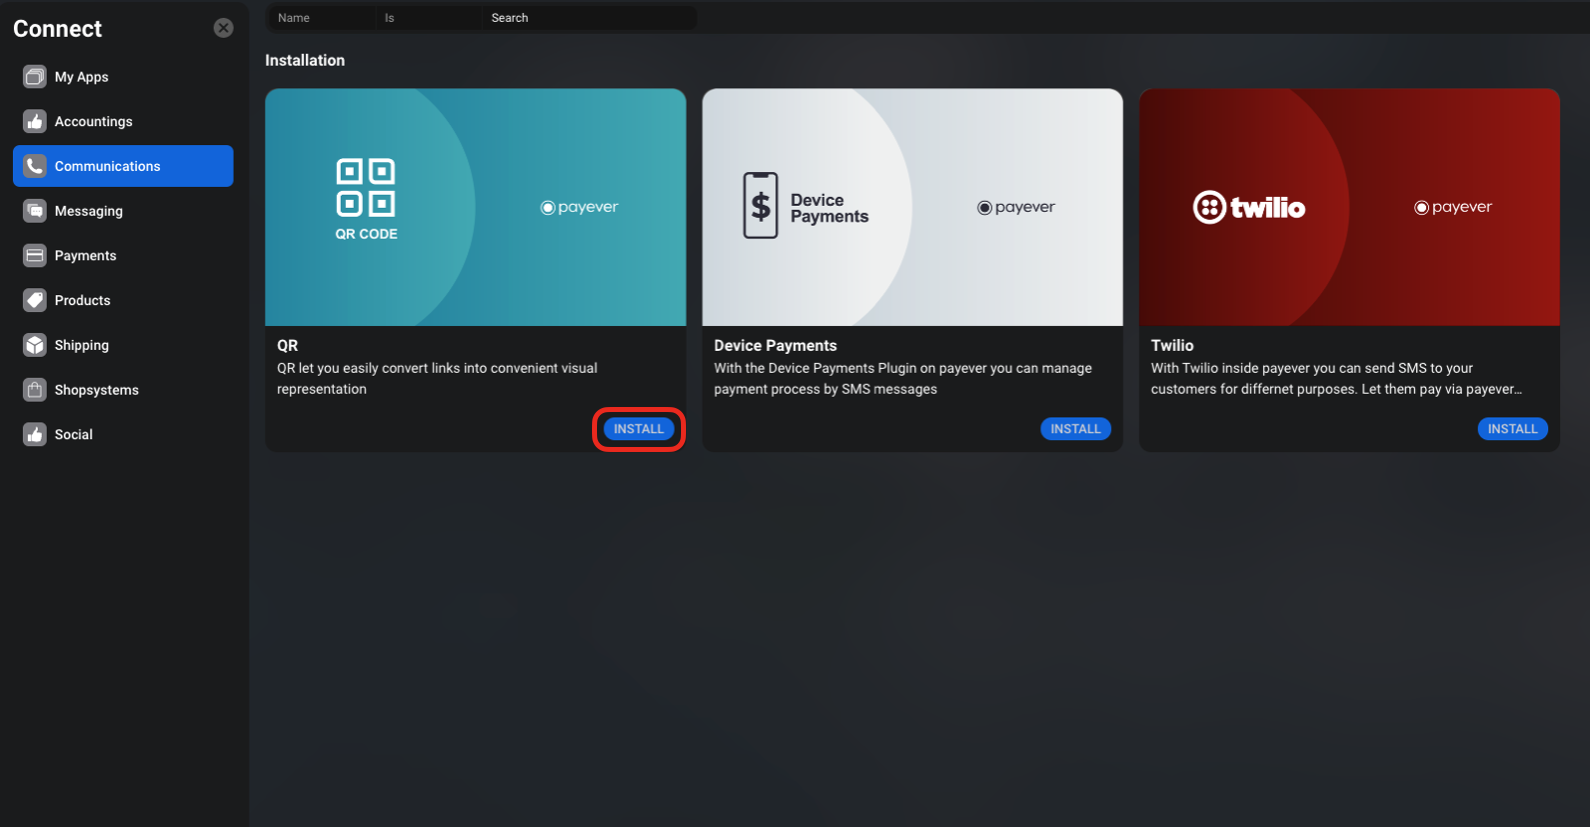The image size is (1590, 827).
Task: Click the Social thumbs-up icon
Action: coord(35,435)
